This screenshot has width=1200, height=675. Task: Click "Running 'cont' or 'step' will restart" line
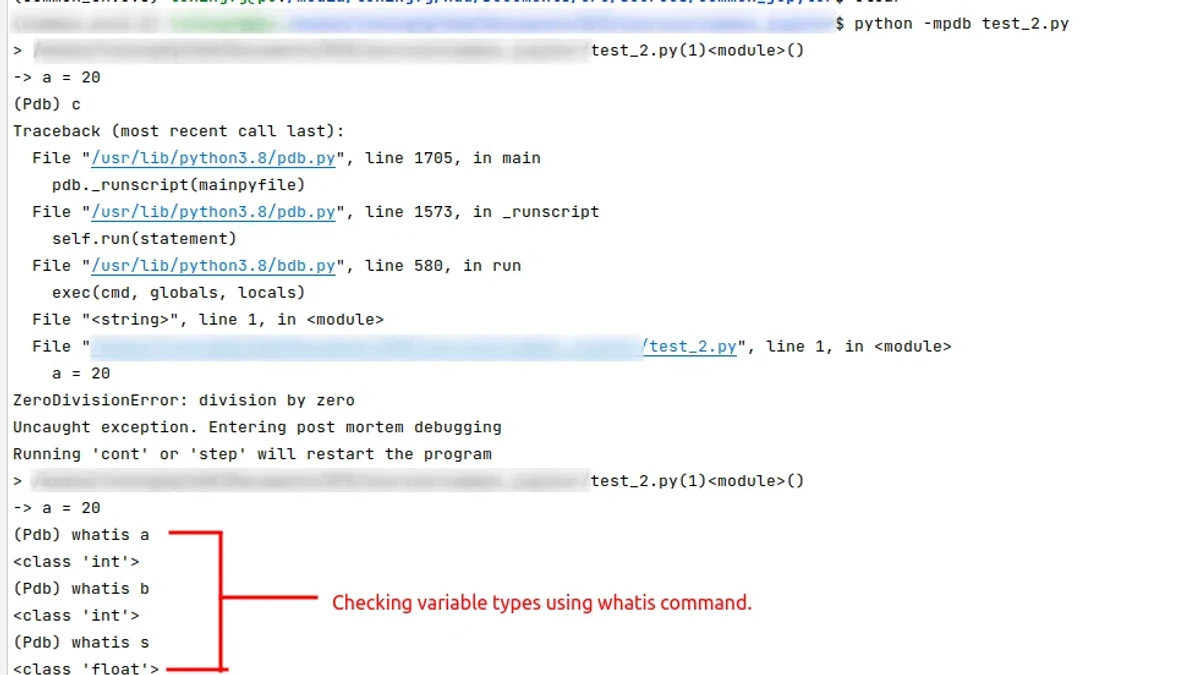[x=252, y=455]
